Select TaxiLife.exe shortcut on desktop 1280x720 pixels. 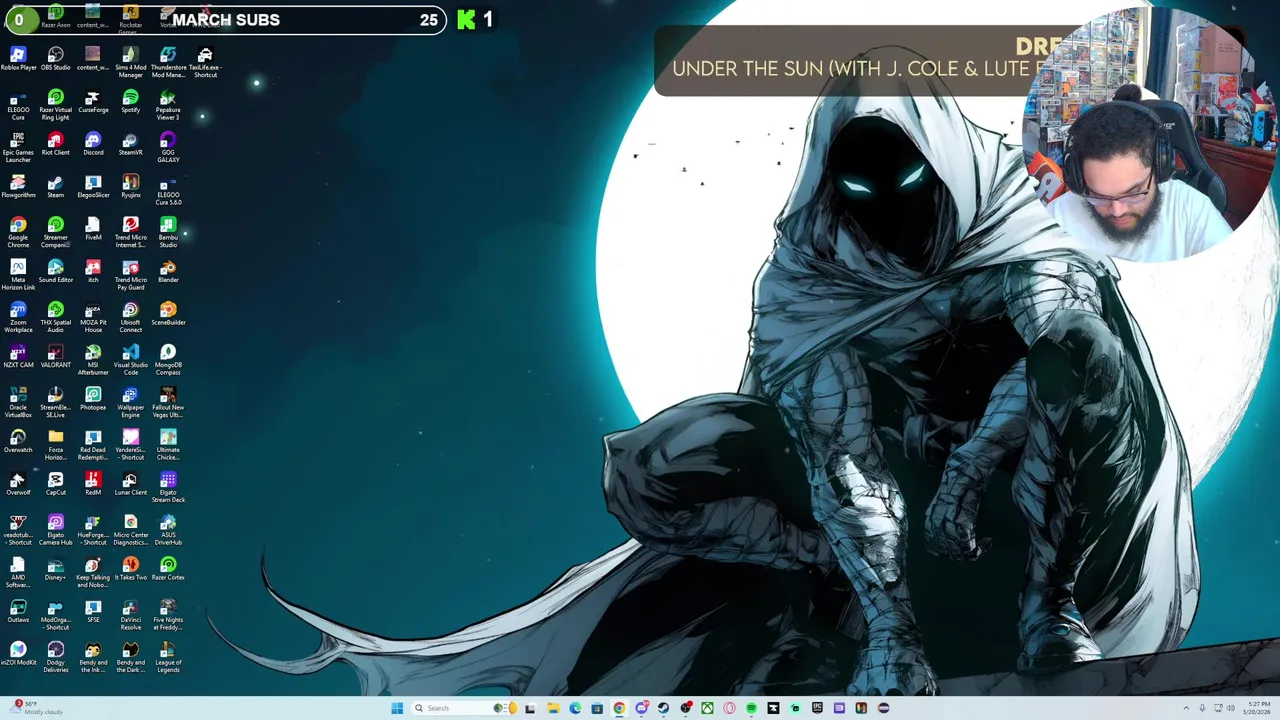[x=205, y=62]
